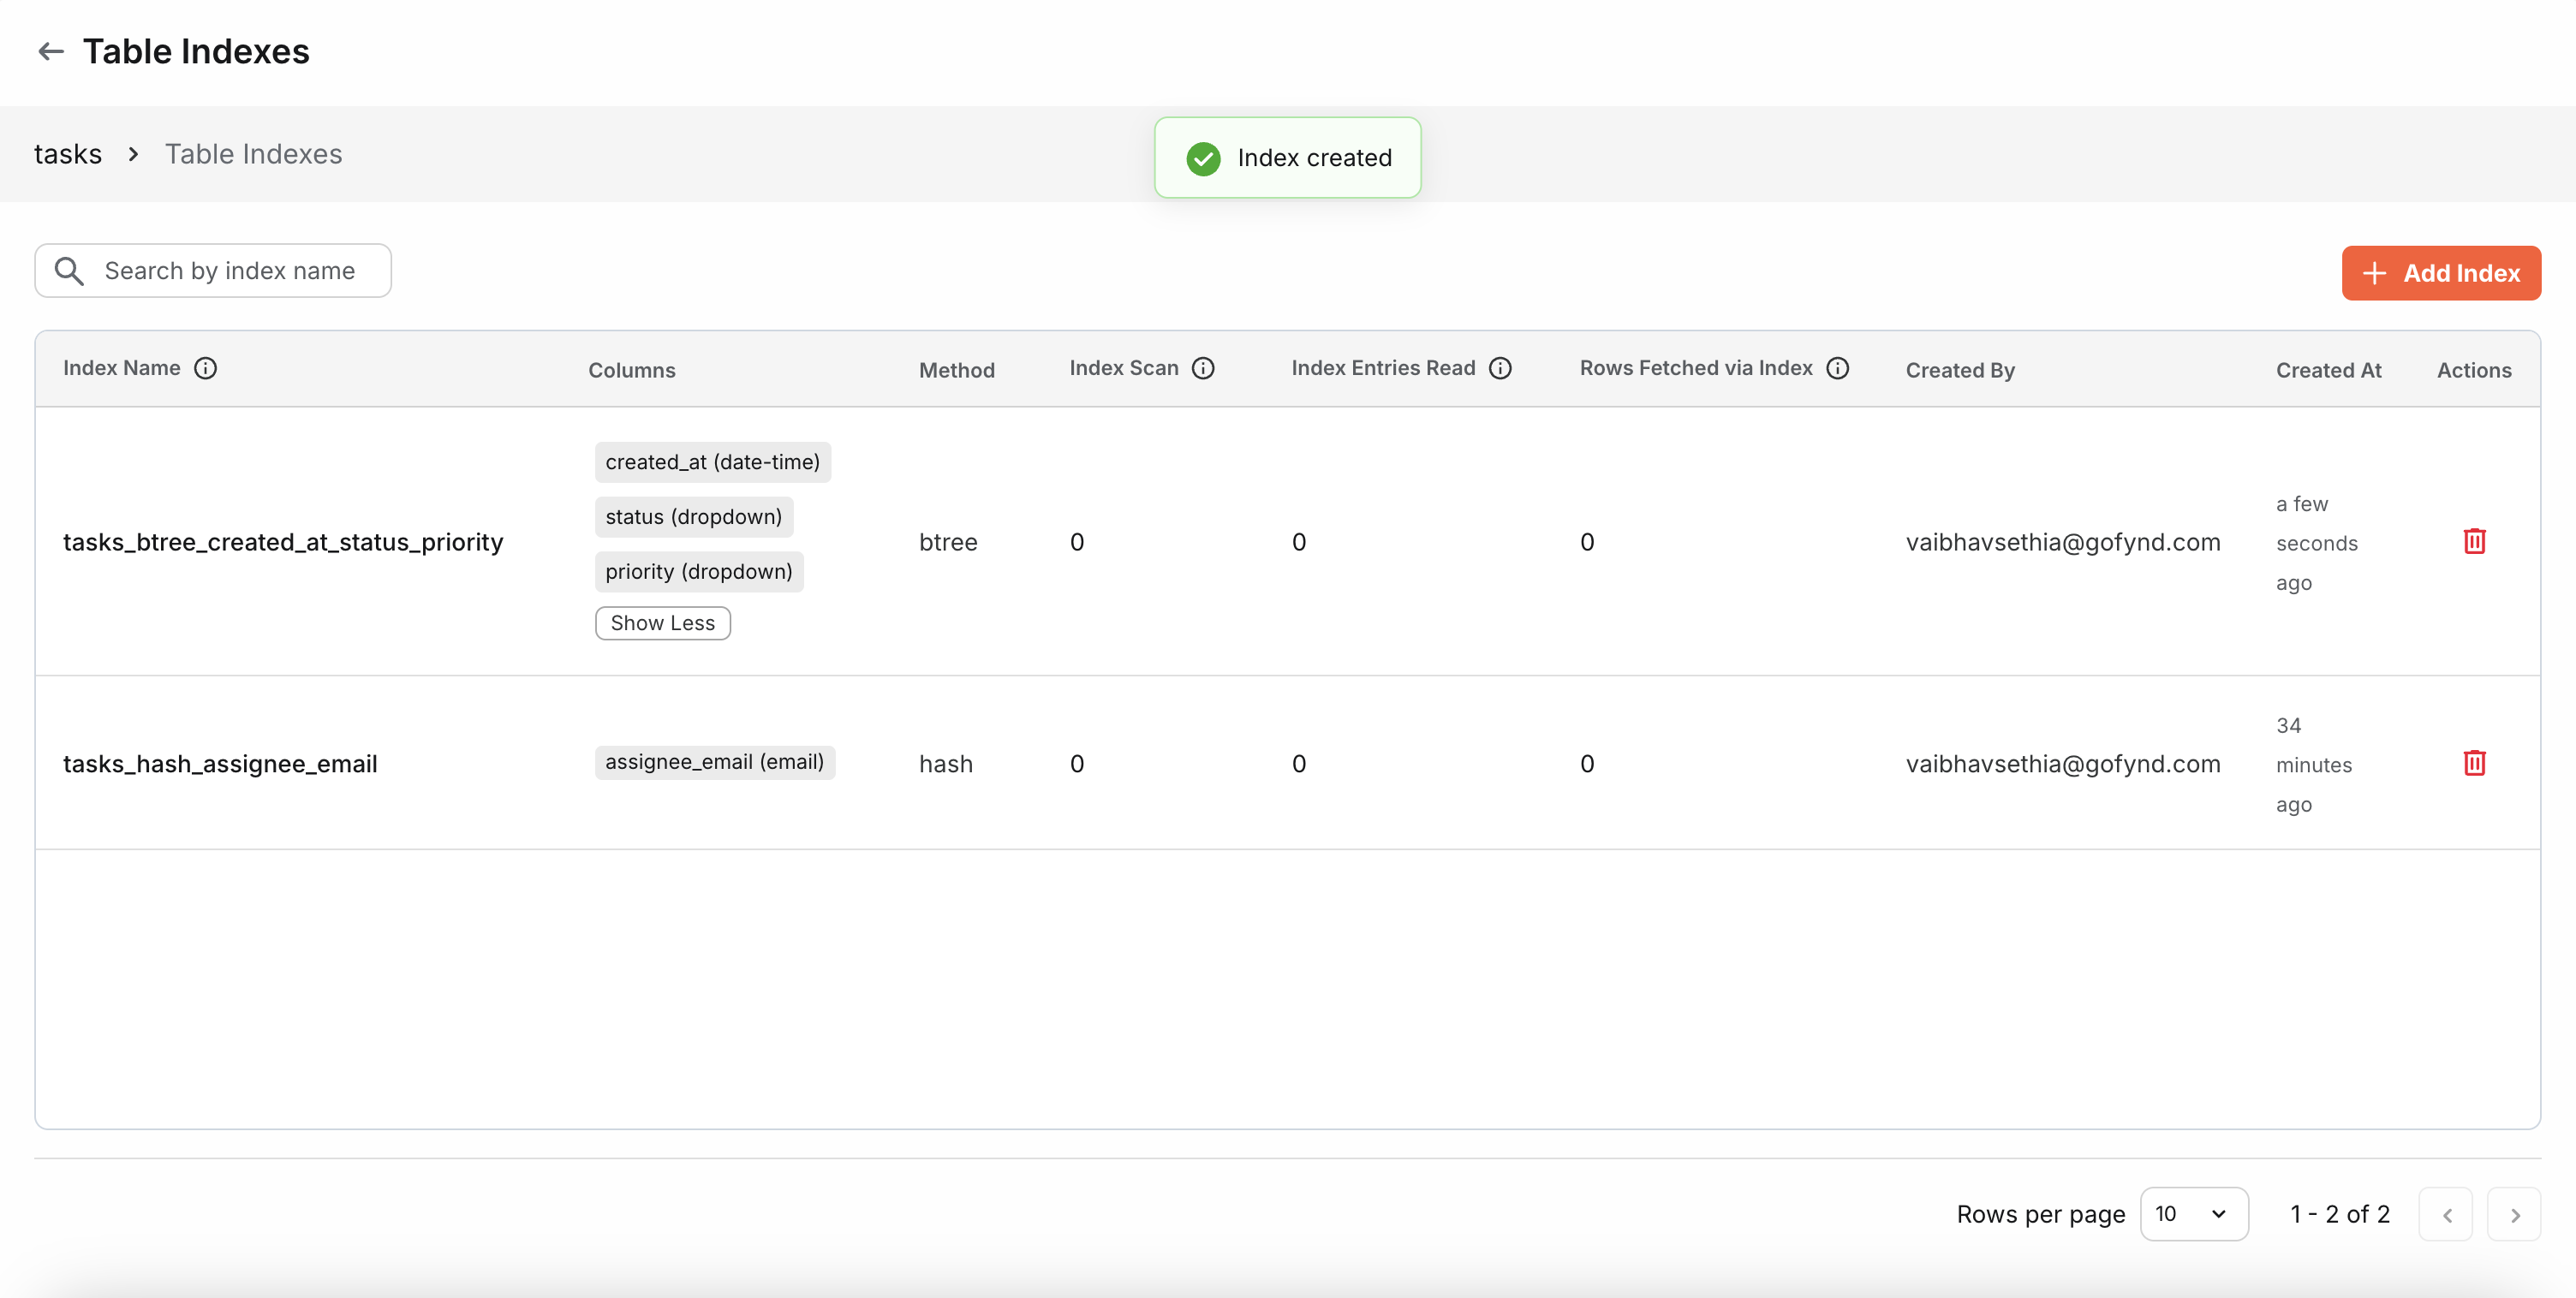Click the green check on Index created toast
Image resolution: width=2576 pixels, height=1298 pixels.
point(1203,158)
